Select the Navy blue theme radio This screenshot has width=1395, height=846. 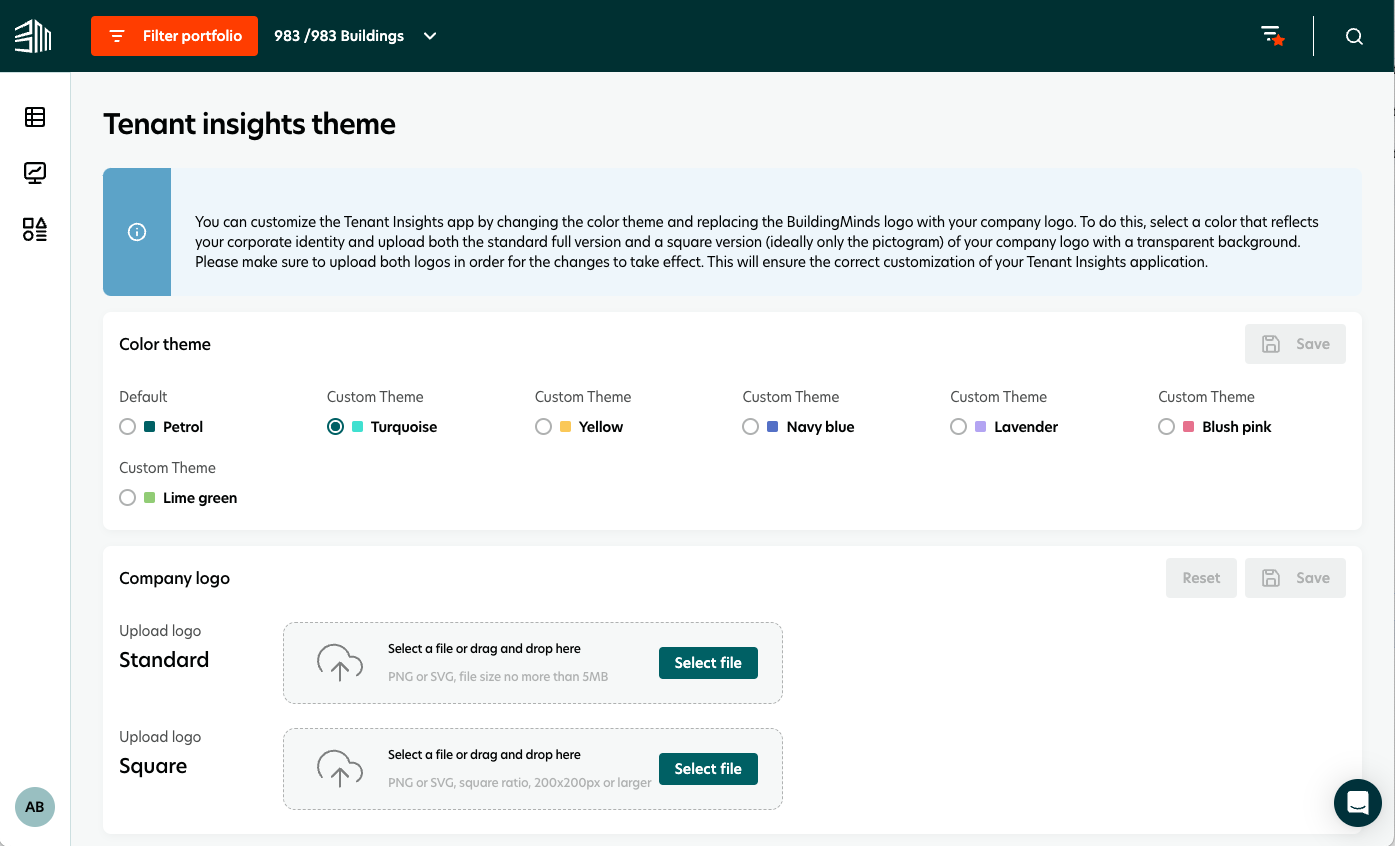click(751, 427)
